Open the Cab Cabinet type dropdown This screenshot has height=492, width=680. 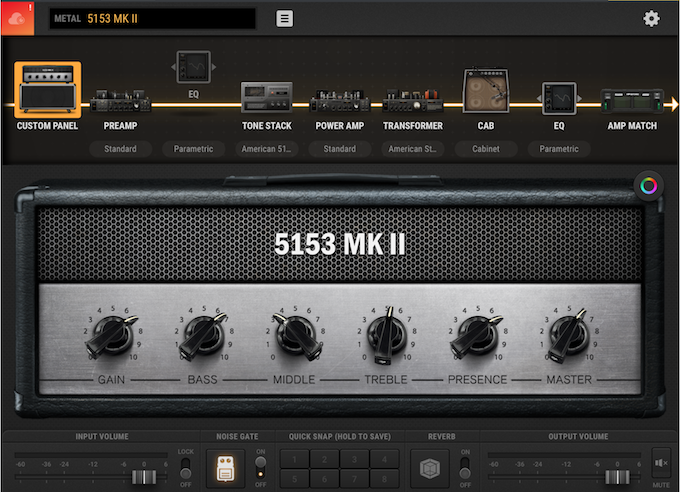pyautogui.click(x=486, y=149)
